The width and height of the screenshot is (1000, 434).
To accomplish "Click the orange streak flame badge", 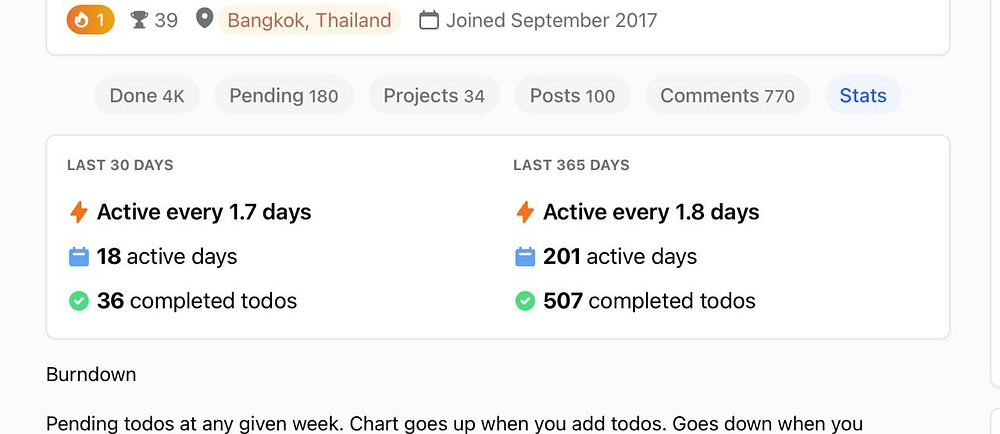I will pos(90,19).
